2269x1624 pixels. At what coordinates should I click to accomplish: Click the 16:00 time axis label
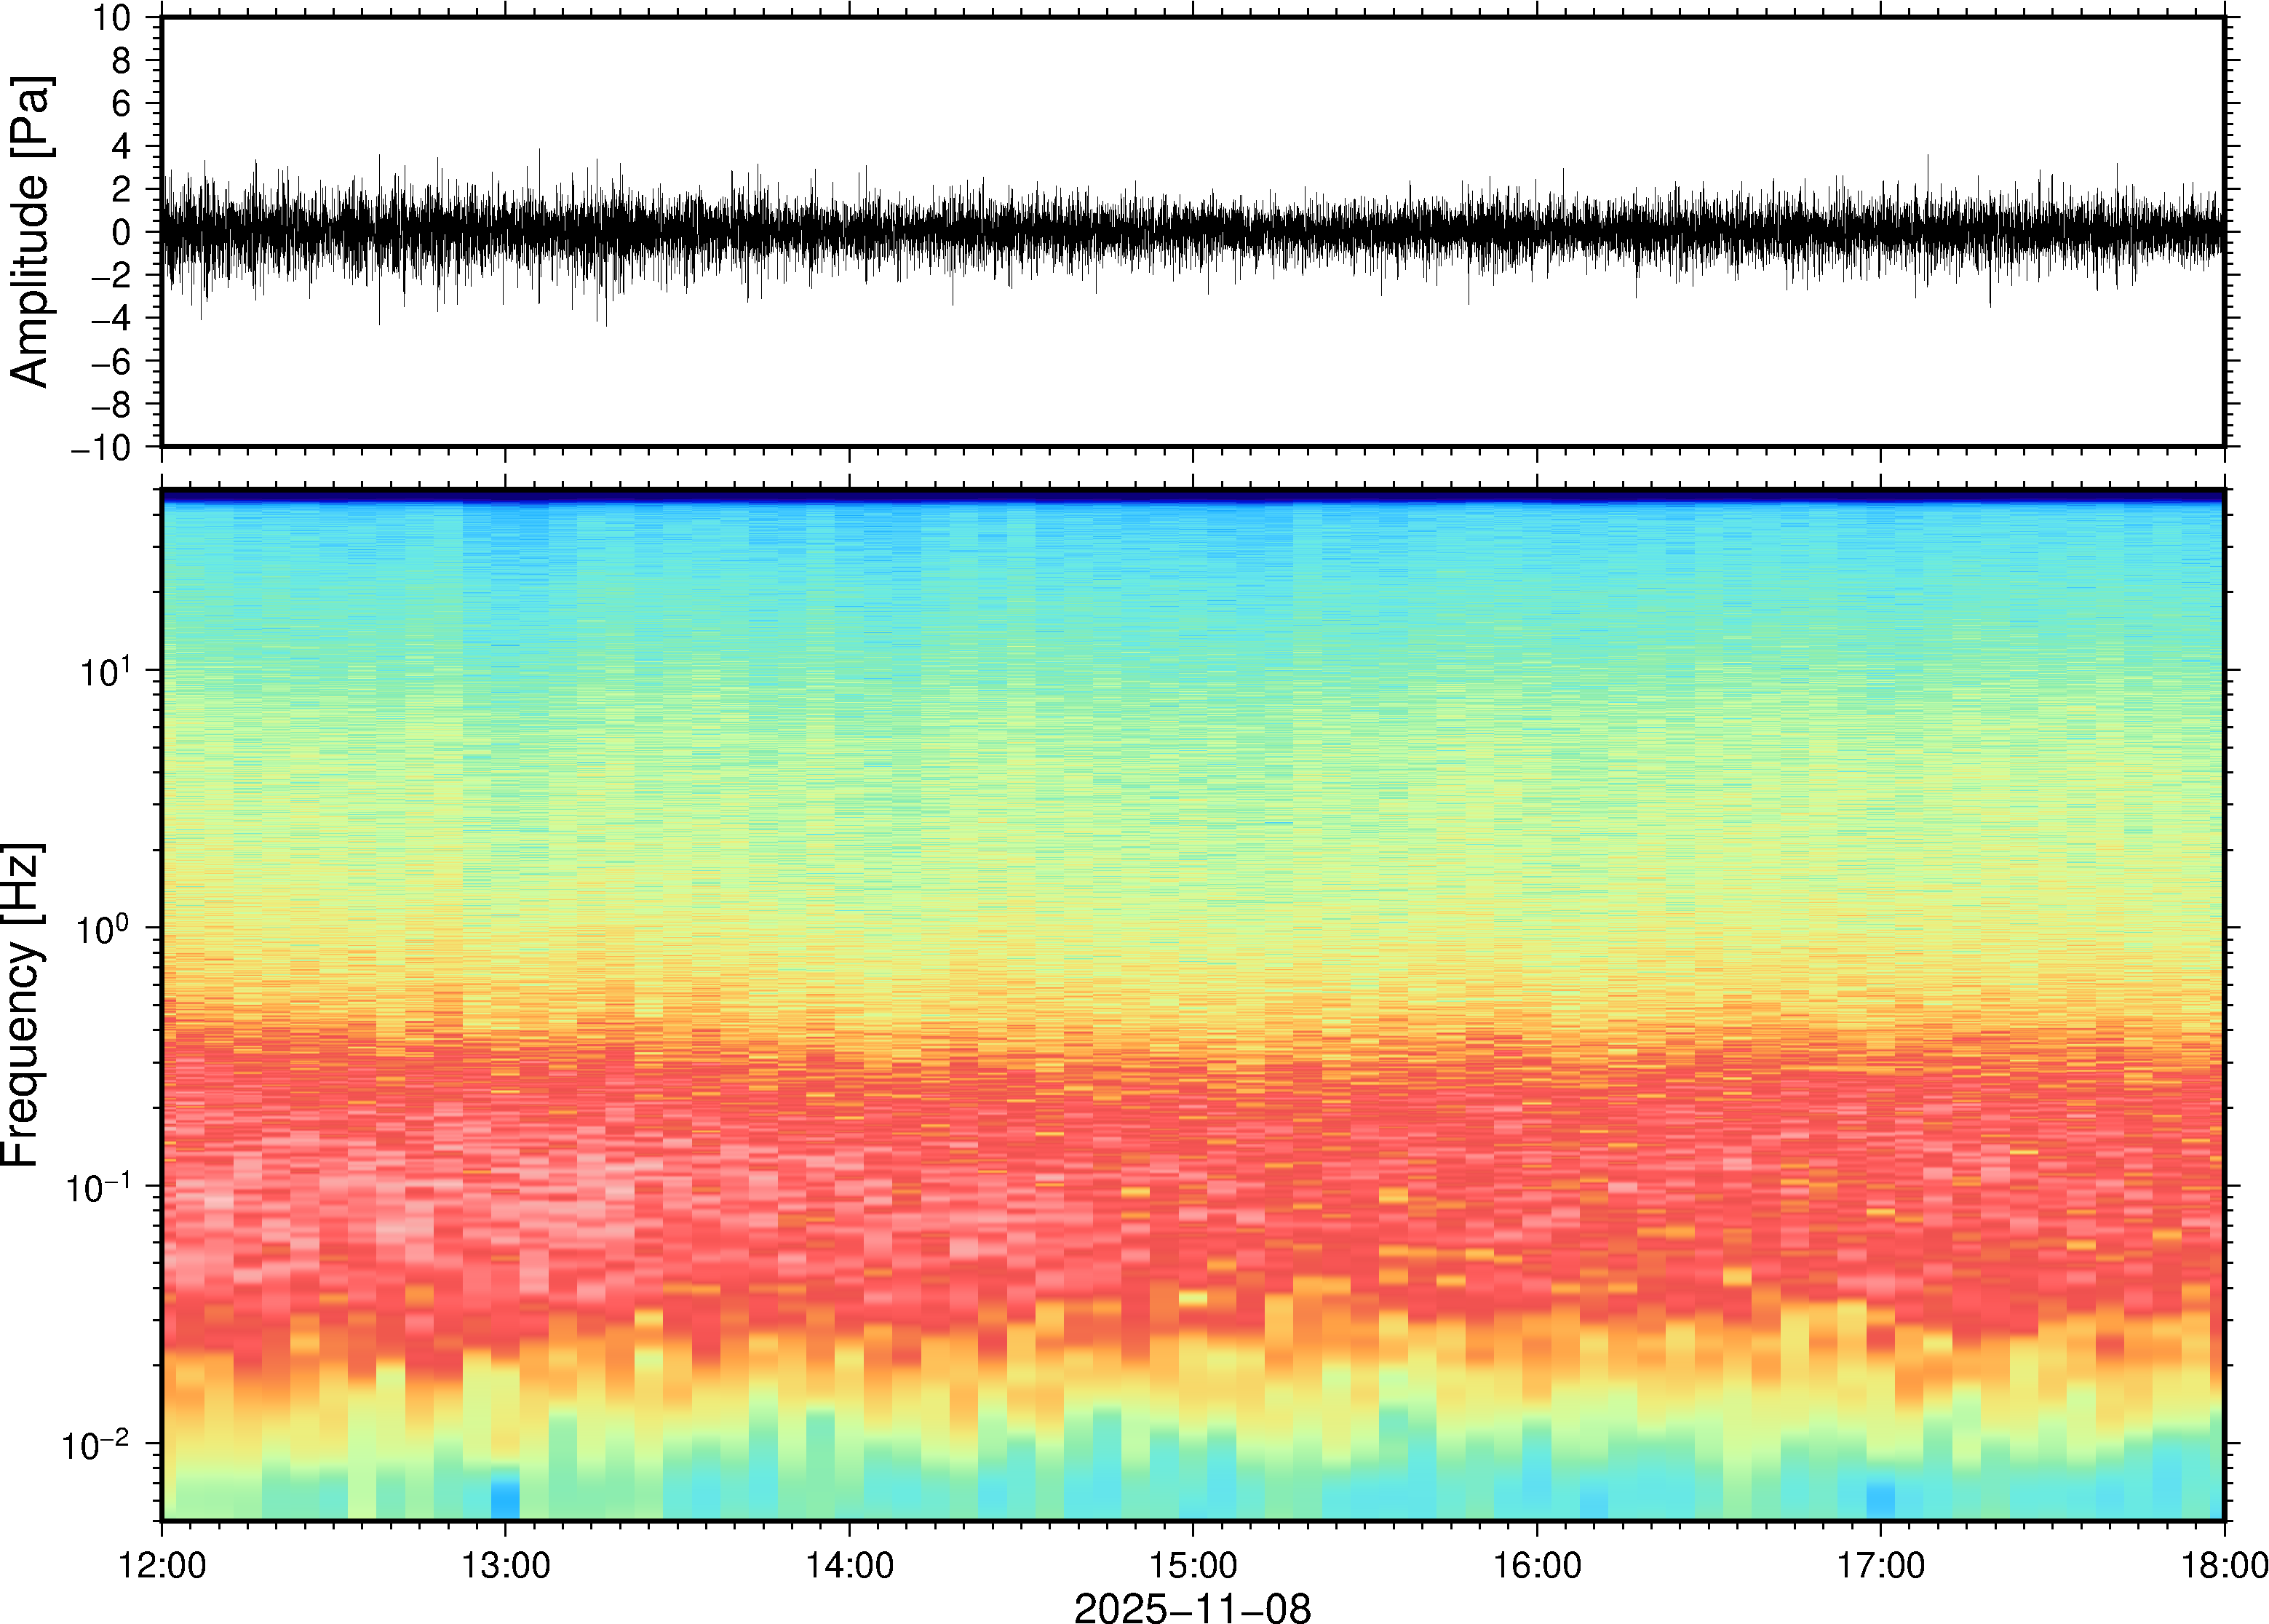(1536, 1565)
